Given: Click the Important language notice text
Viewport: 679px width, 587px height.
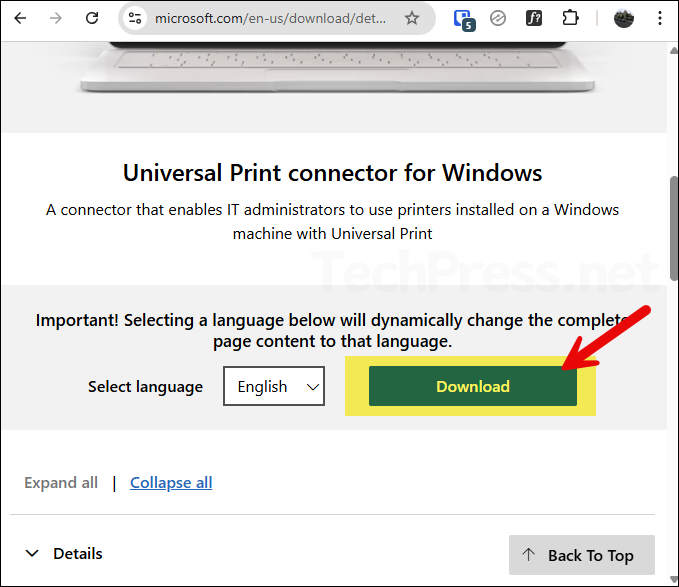Looking at the screenshot, I should [x=332, y=331].
